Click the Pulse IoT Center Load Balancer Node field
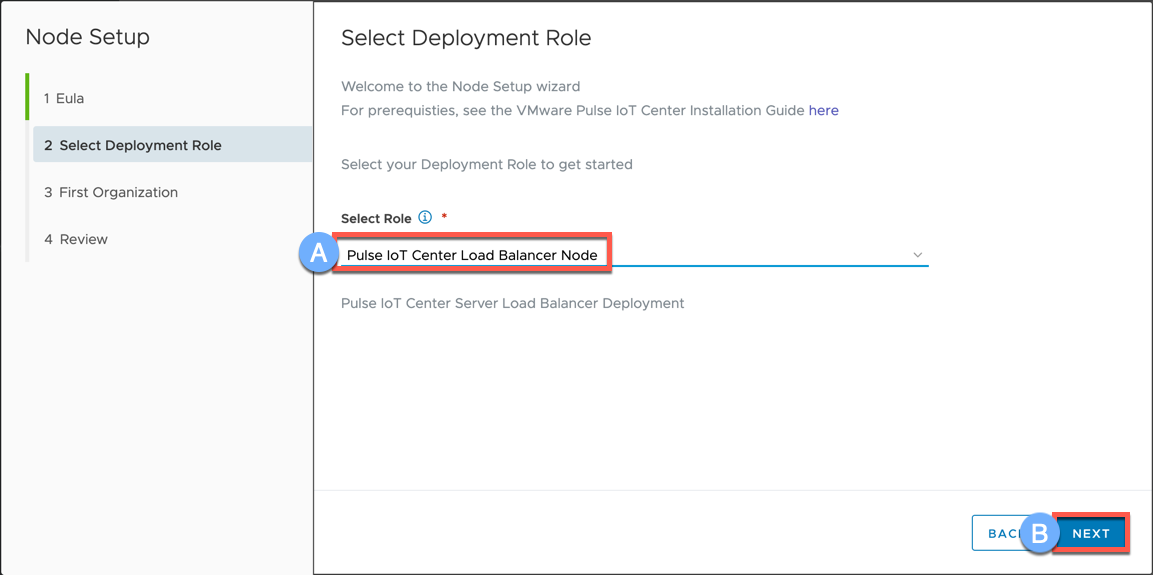The width and height of the screenshot is (1153, 575). tap(635, 255)
